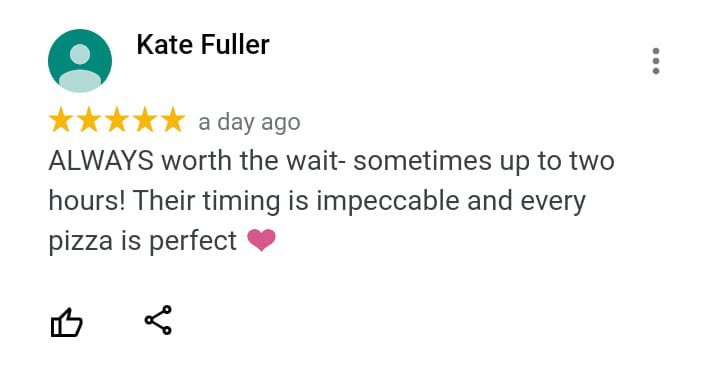This screenshot has height=389, width=720.
Task: Select the third gold rating star
Action: (x=117, y=119)
